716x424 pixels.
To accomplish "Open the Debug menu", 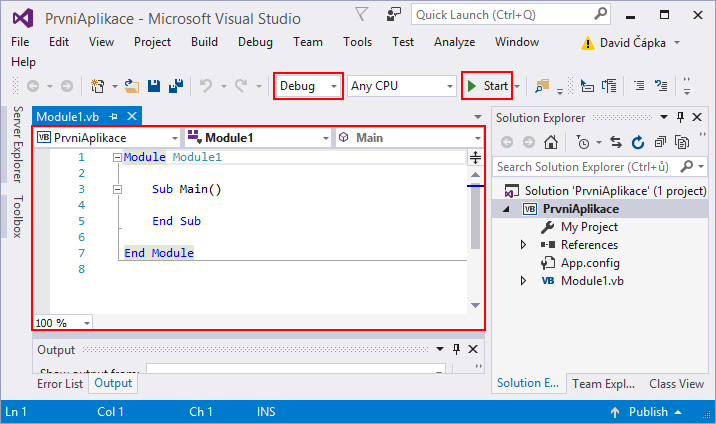I will pyautogui.click(x=255, y=42).
